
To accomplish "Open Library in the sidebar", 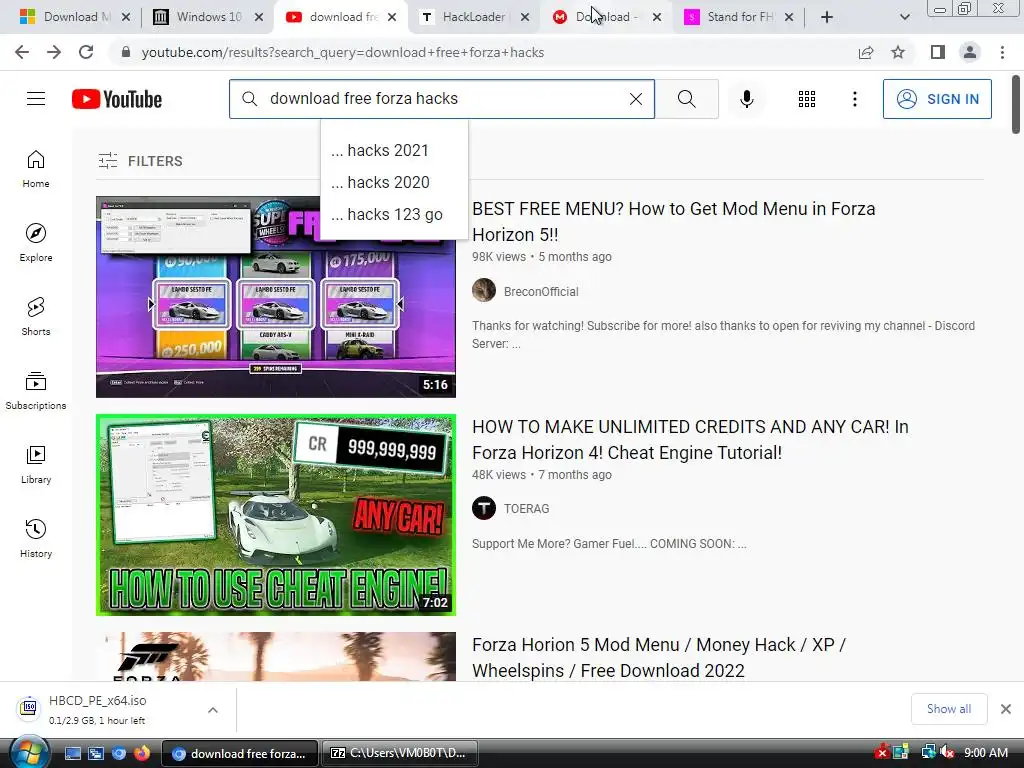I will pyautogui.click(x=36, y=464).
